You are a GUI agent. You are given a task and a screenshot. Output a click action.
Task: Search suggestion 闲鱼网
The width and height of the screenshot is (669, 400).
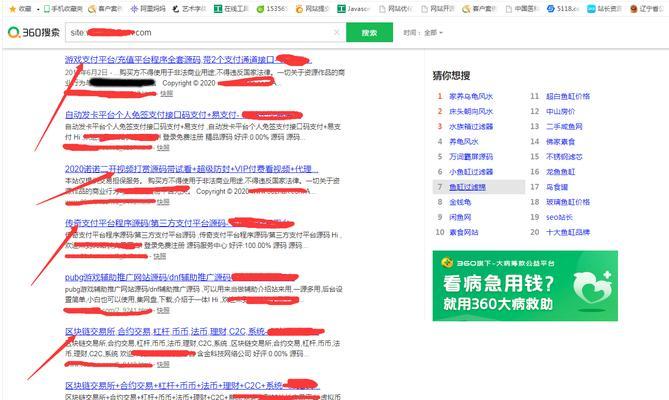click(x=460, y=217)
